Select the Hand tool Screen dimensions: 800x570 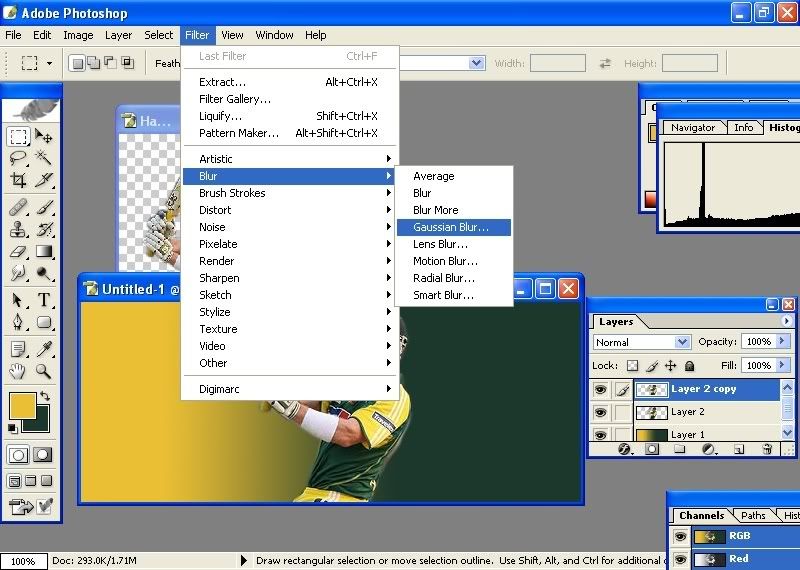pyautogui.click(x=19, y=371)
